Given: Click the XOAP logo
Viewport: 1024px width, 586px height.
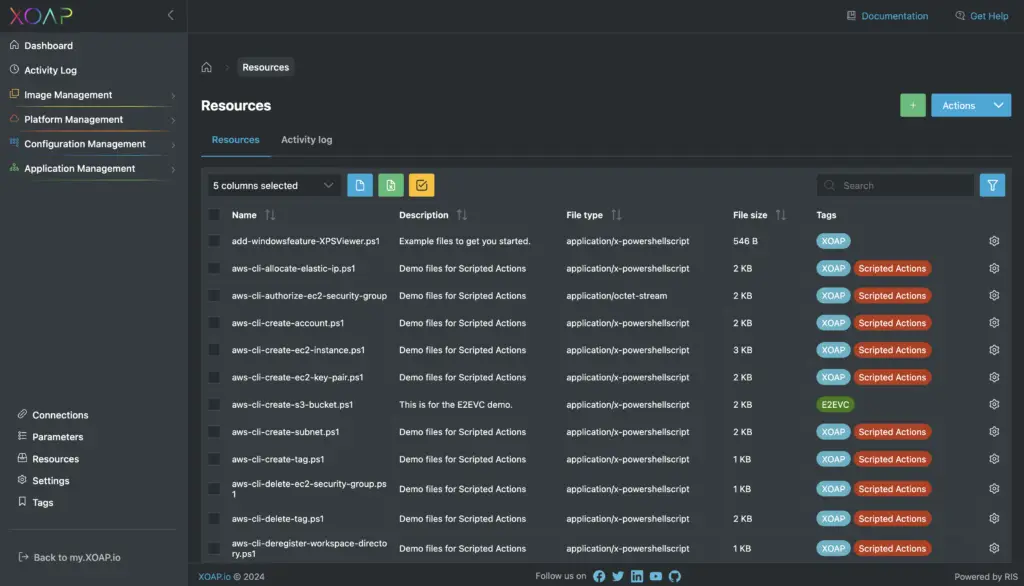Looking at the screenshot, I should click(40, 16).
